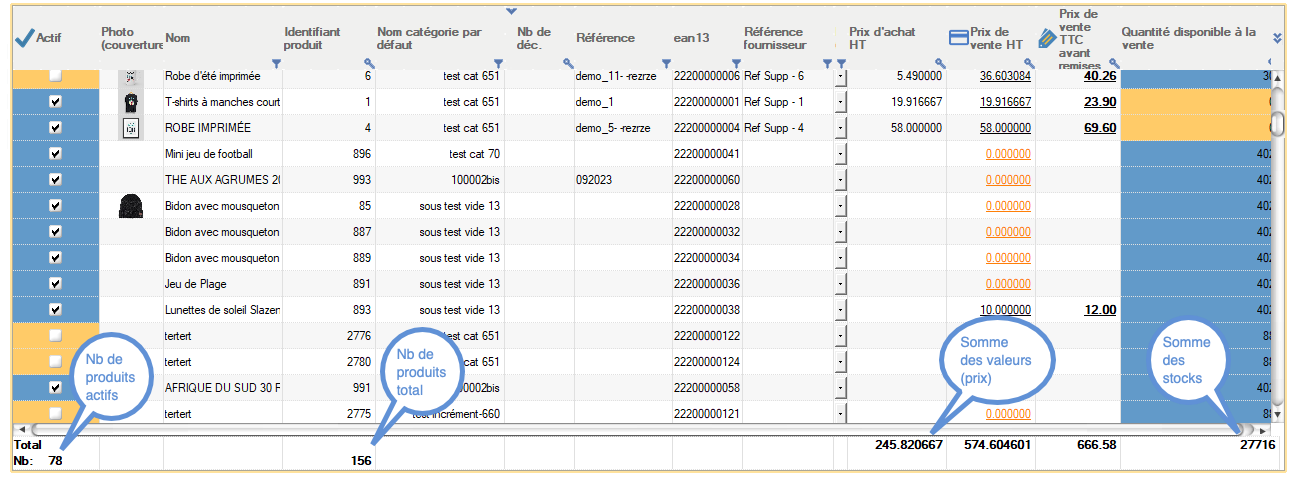Viewport: 1291px width, 493px height.
Task: Open the small dropdown button in T-shirts row
Action: (840, 102)
